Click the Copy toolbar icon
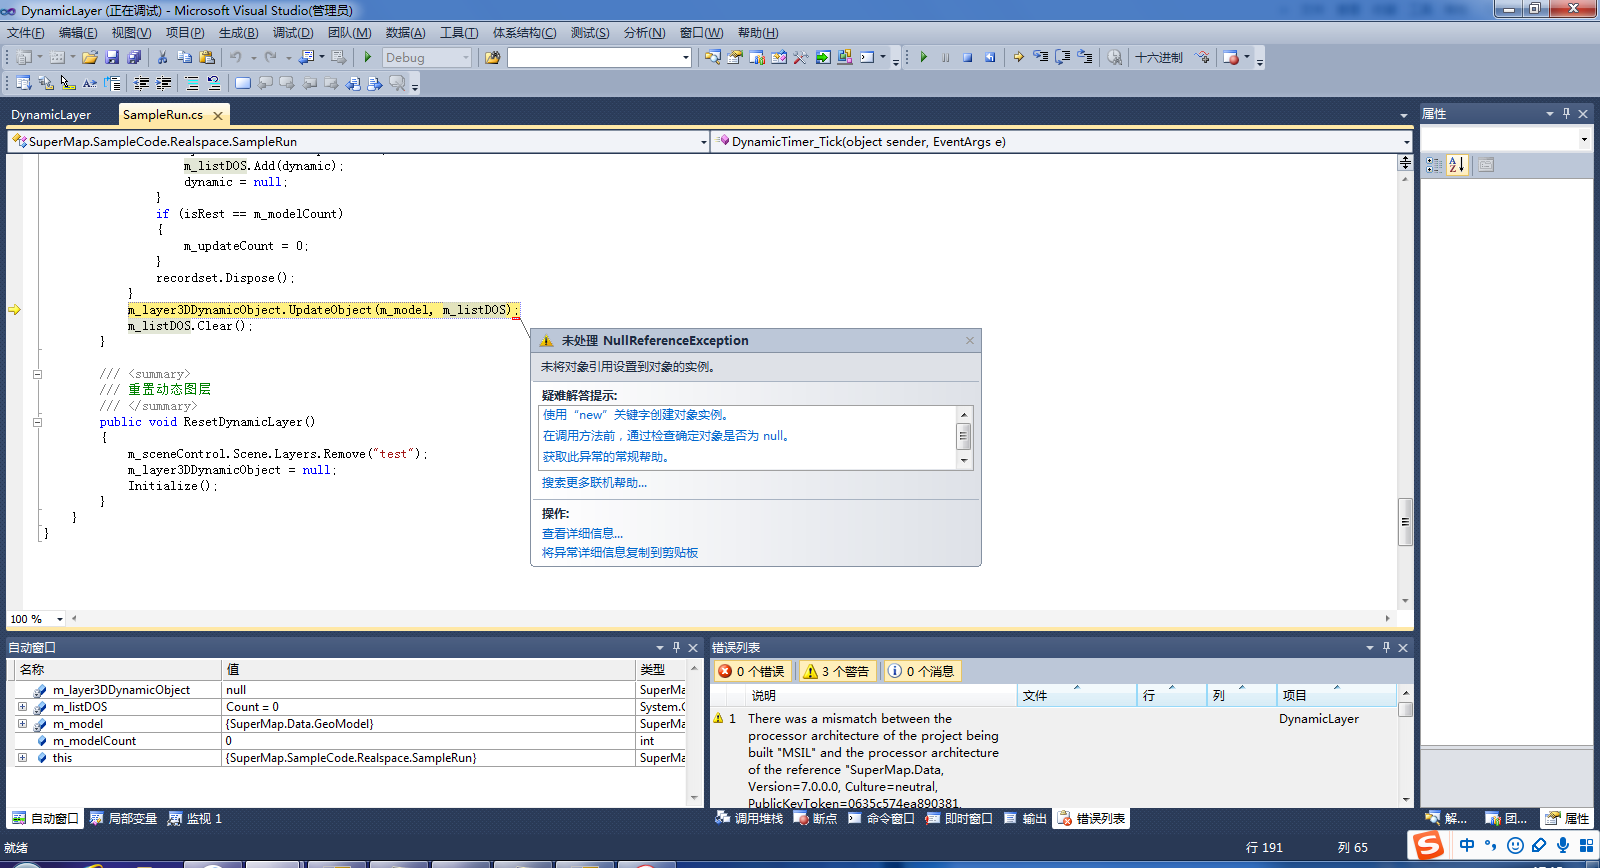The width and height of the screenshot is (1600, 868). [x=184, y=58]
